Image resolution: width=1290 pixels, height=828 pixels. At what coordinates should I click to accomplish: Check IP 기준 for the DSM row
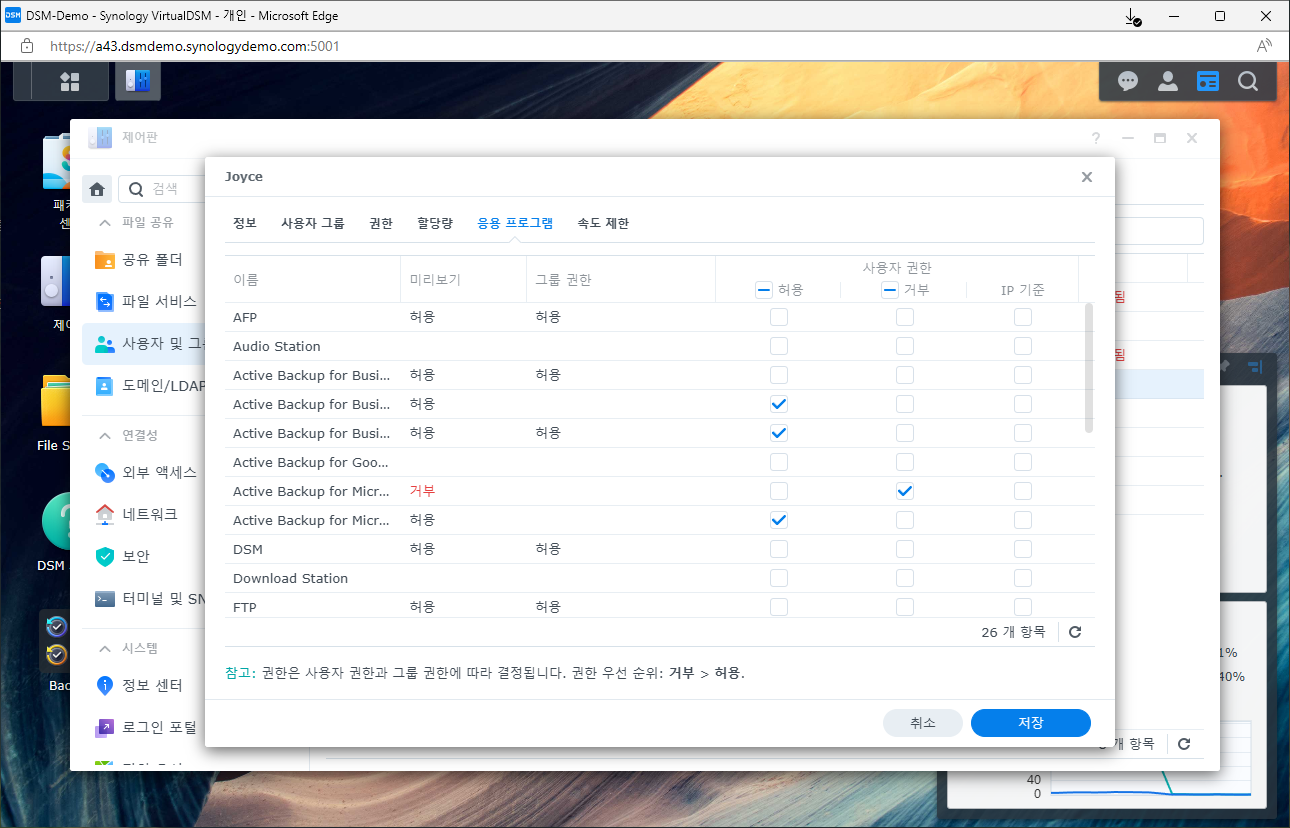pos(1023,549)
